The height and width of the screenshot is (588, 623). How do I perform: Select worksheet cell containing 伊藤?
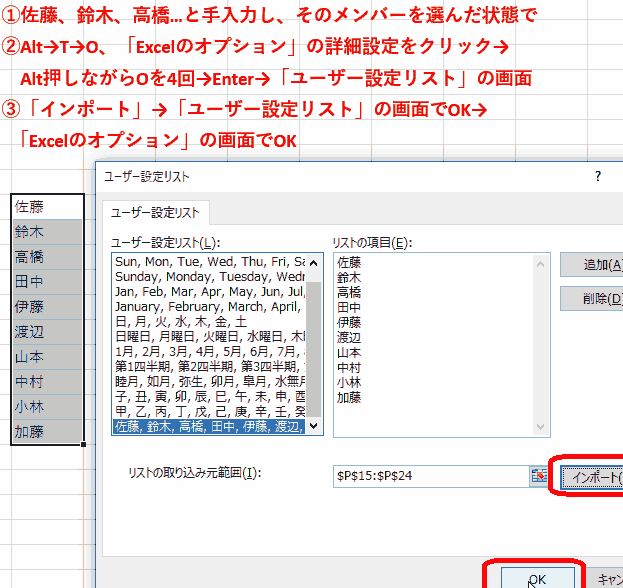[47, 307]
